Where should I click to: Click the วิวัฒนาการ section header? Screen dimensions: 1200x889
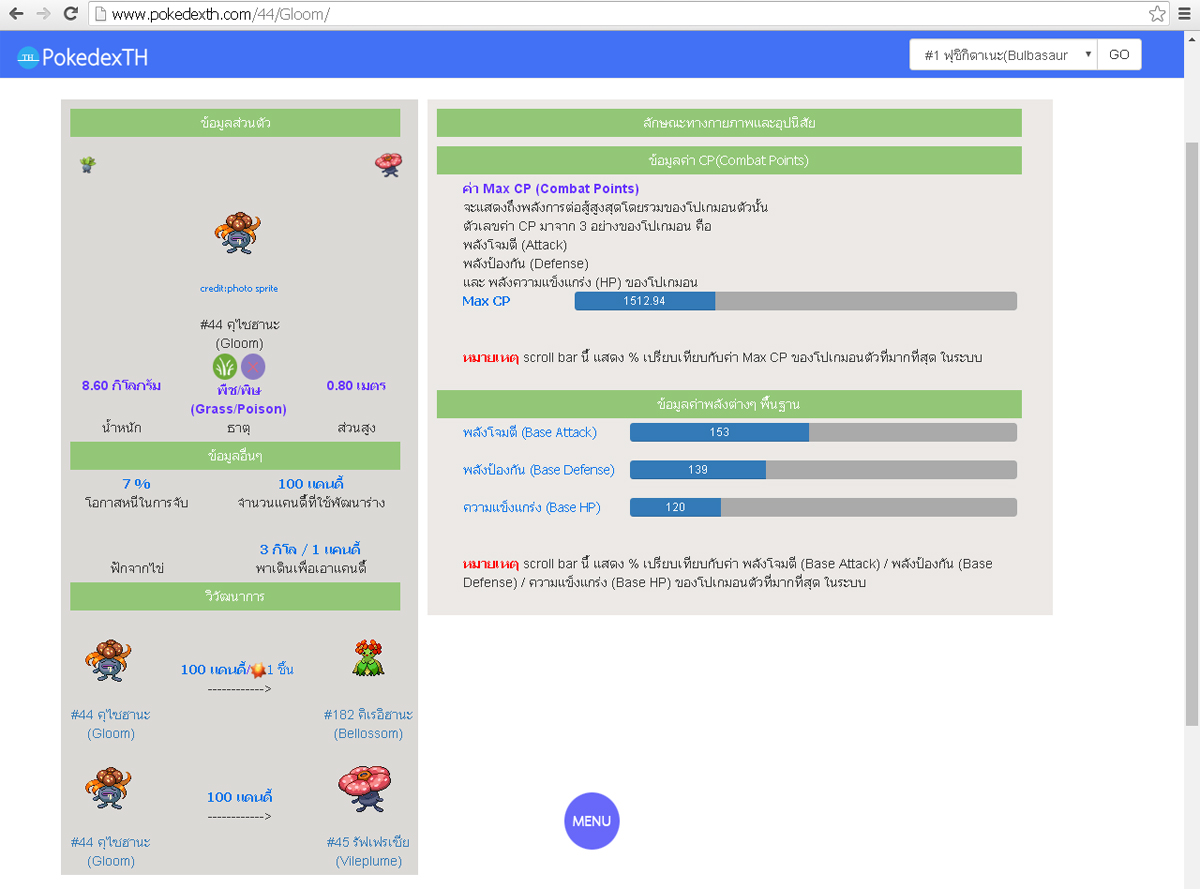pos(235,596)
